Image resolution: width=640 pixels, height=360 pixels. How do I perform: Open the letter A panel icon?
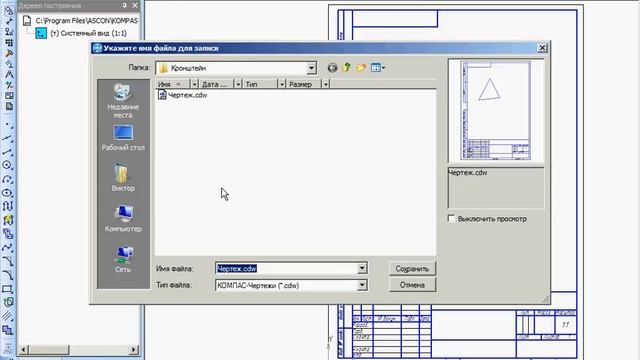pos(8,74)
